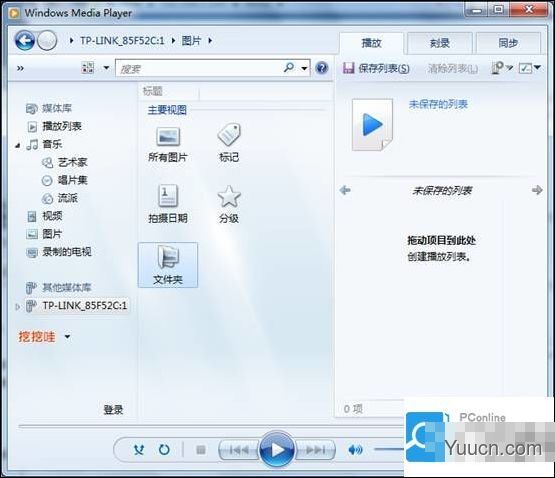Go to previous list with left arrow
The width and height of the screenshot is (555, 478).
pos(345,190)
